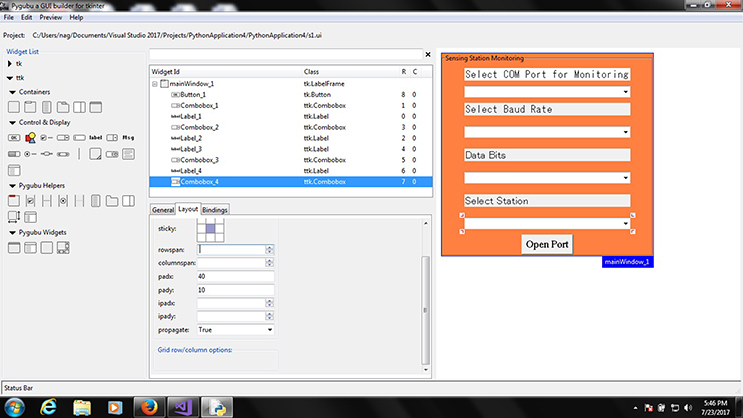The height and width of the screenshot is (418, 743).
Task: Click the mainWindow_1 blue preview tab
Action: [627, 262]
